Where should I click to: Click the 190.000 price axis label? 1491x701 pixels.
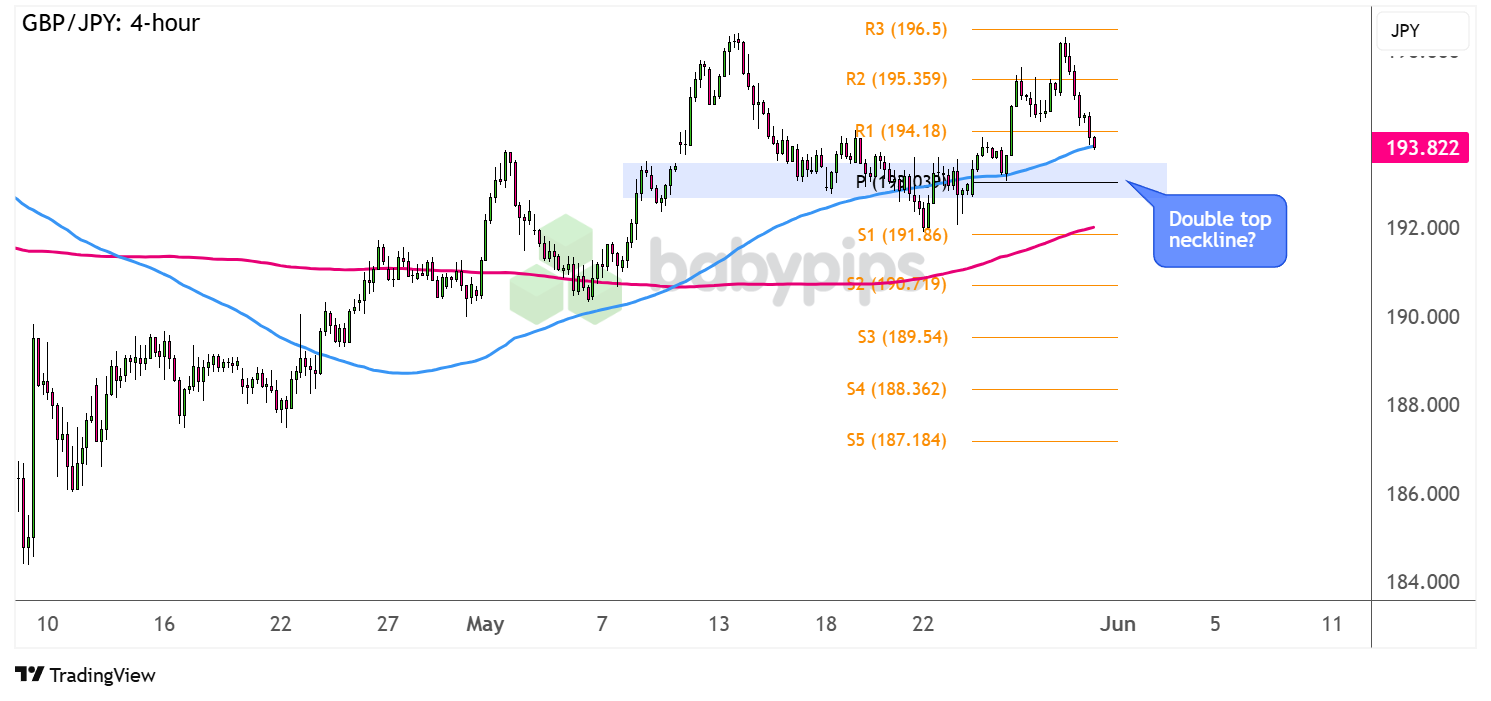click(1422, 317)
